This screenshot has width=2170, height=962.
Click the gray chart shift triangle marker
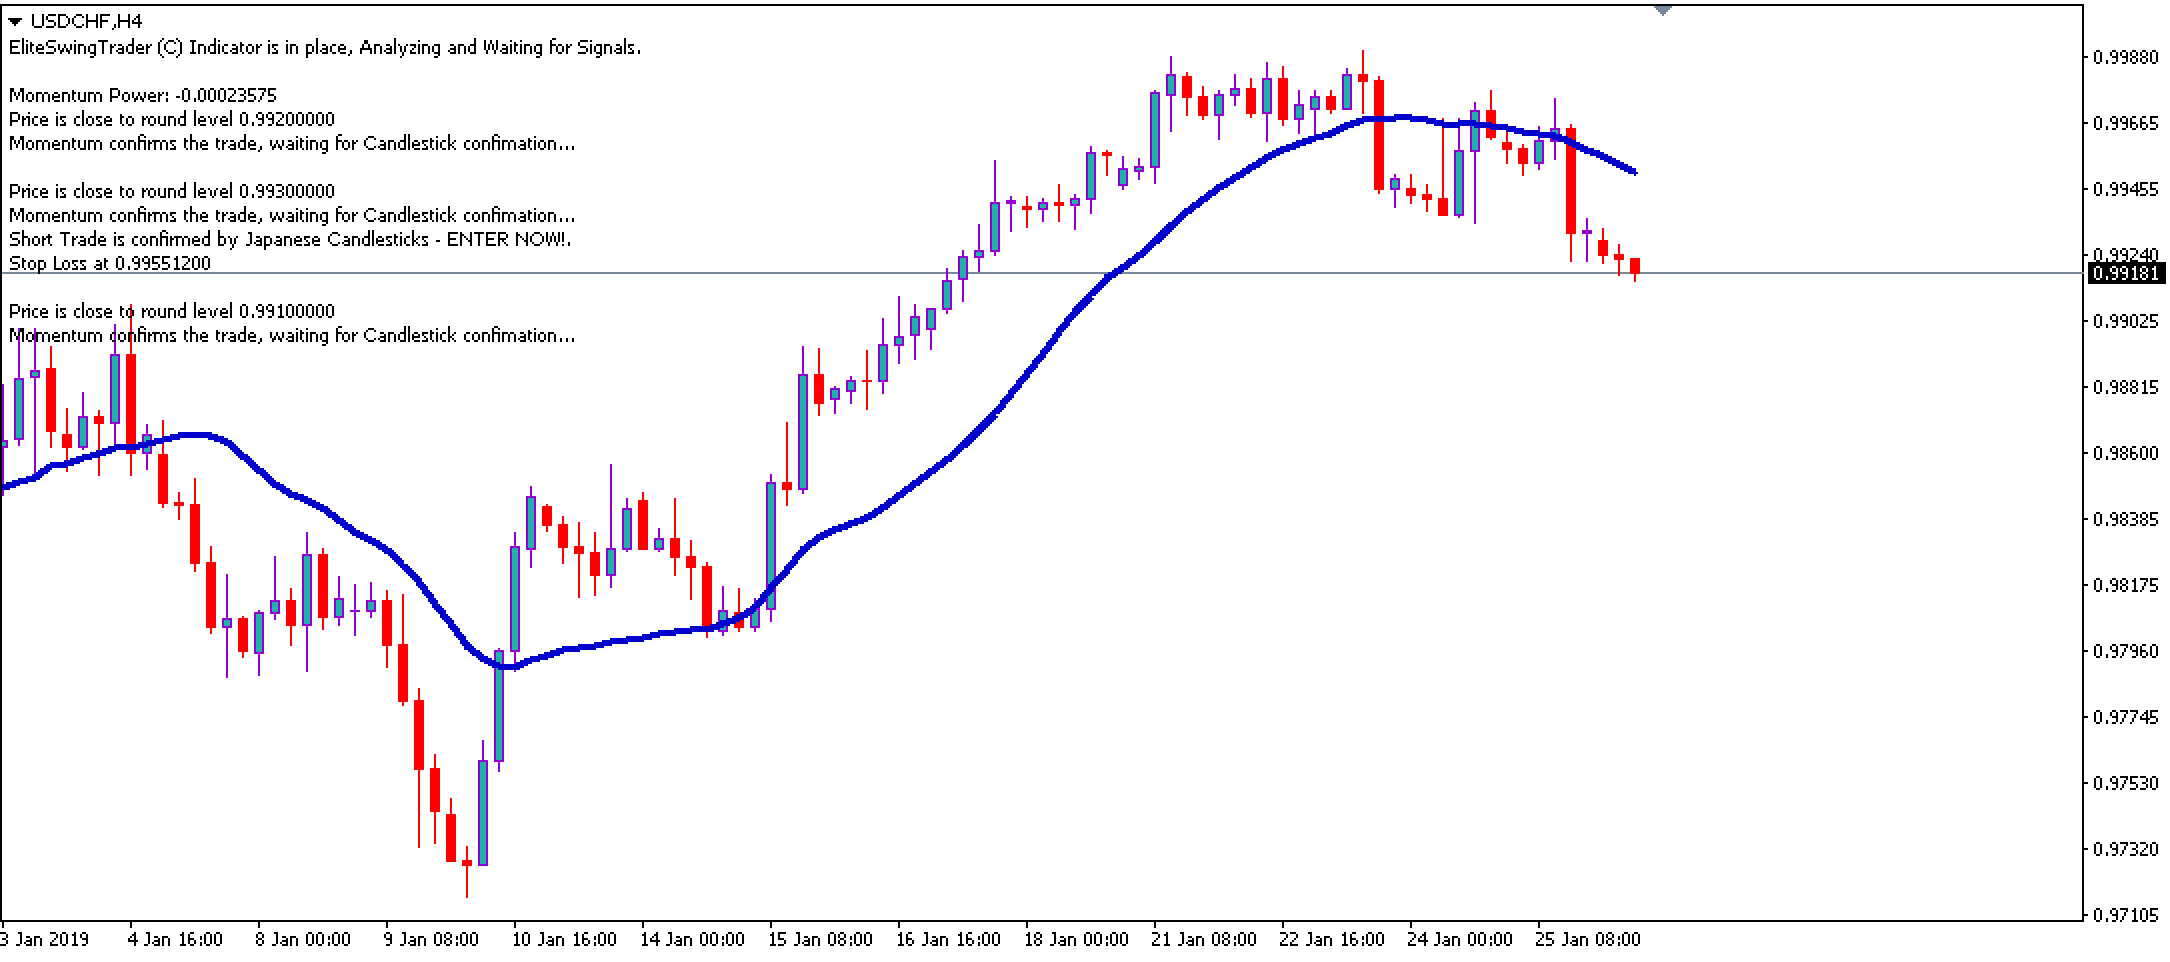(x=1662, y=10)
